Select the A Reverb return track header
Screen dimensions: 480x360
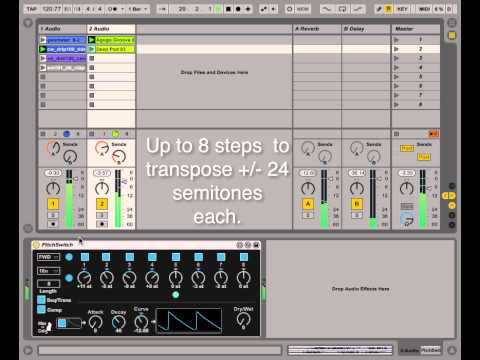[x=317, y=29]
